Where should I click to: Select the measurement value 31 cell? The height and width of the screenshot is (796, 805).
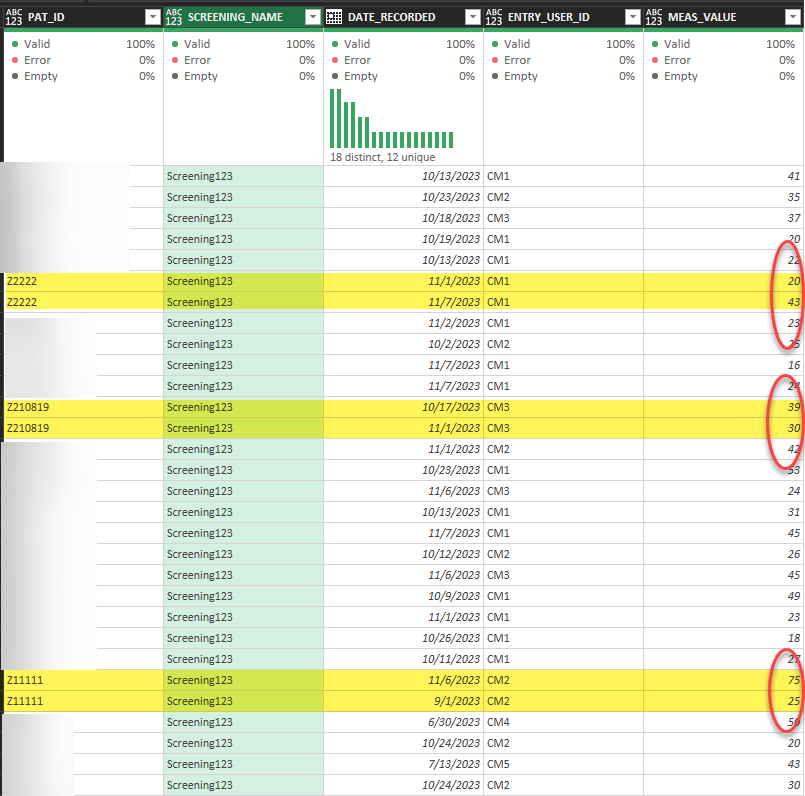point(724,512)
